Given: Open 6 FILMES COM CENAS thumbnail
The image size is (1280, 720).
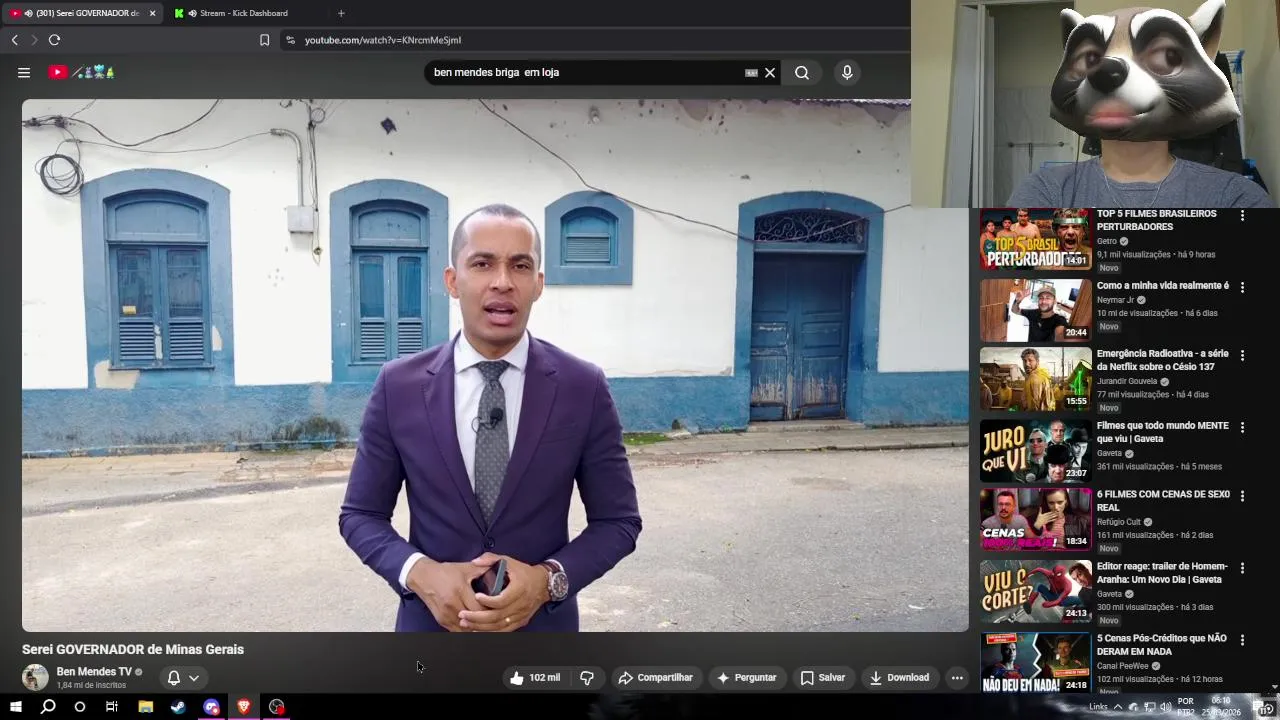Looking at the screenshot, I should pyautogui.click(x=1035, y=519).
